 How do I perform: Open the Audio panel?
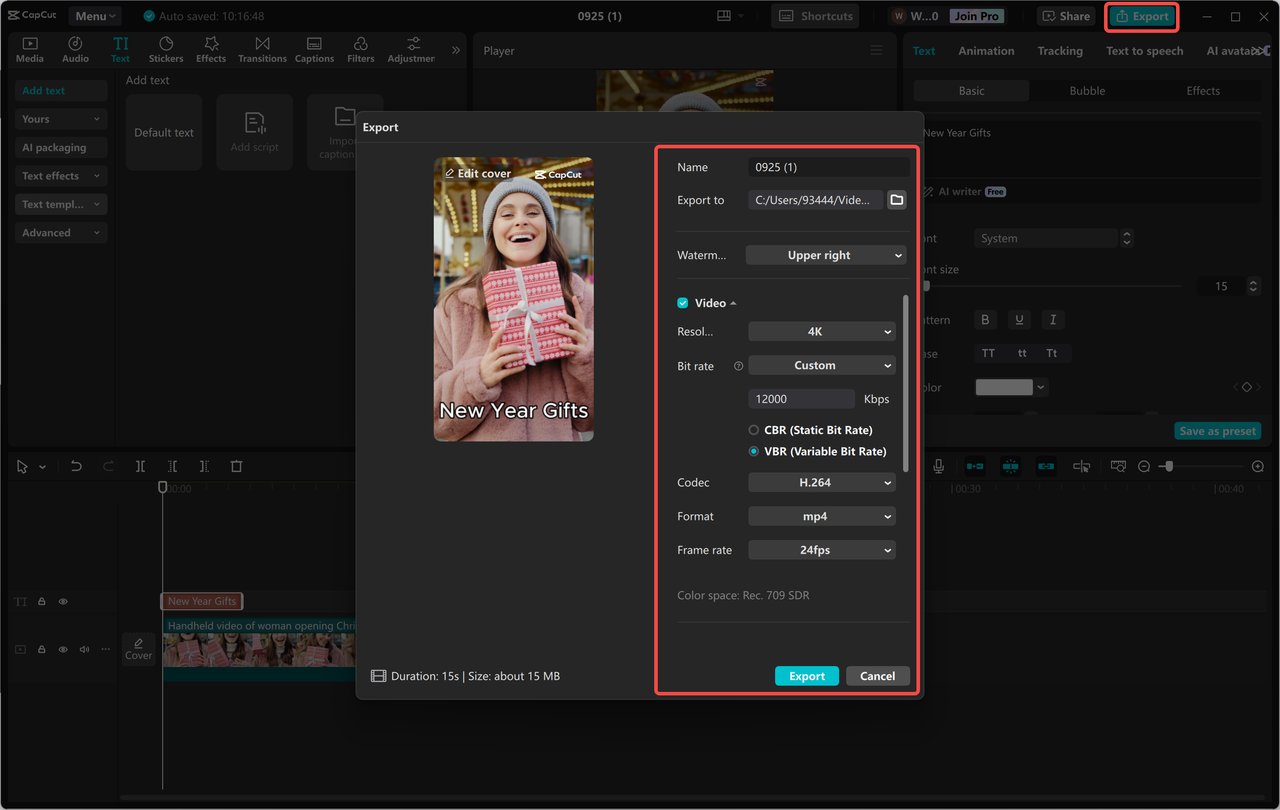coord(75,48)
